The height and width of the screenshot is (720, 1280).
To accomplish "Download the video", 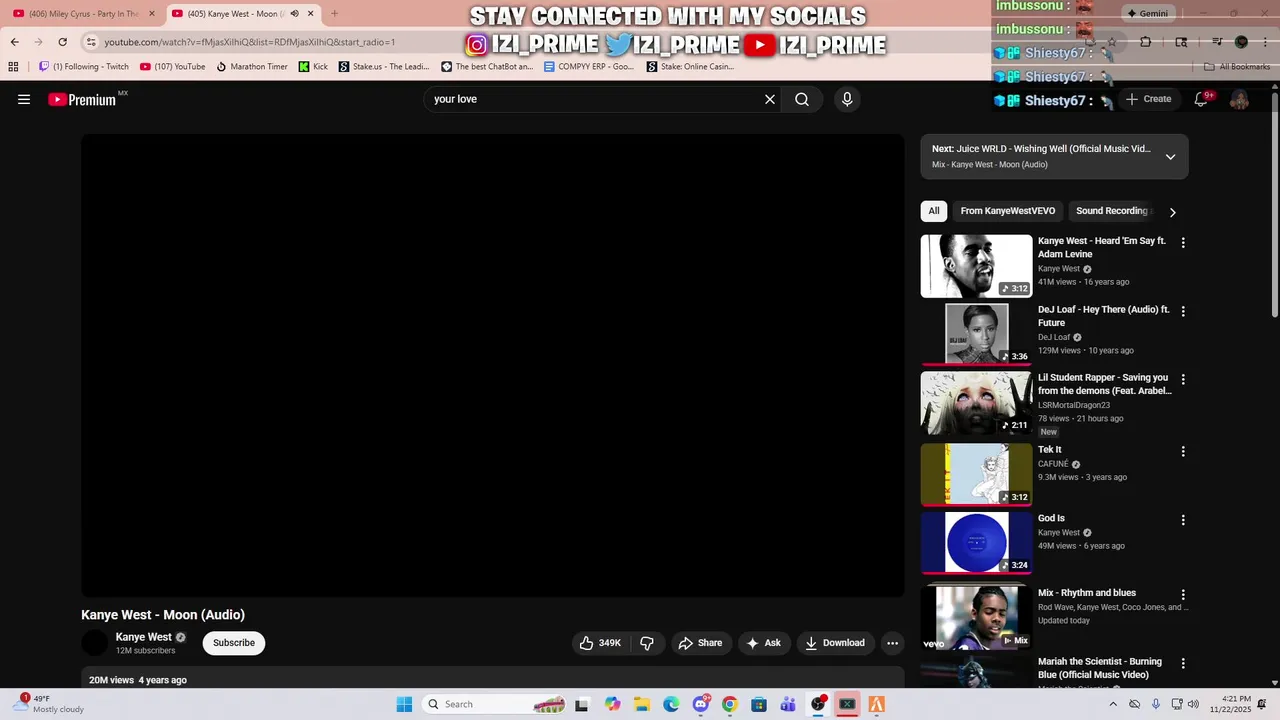I will click(x=835, y=643).
